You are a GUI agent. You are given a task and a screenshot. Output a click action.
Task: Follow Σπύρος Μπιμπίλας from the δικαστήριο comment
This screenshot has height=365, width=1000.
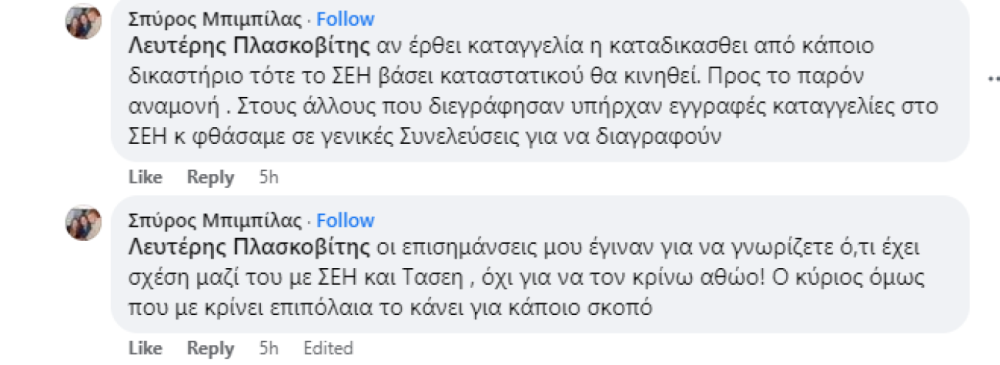tap(345, 20)
